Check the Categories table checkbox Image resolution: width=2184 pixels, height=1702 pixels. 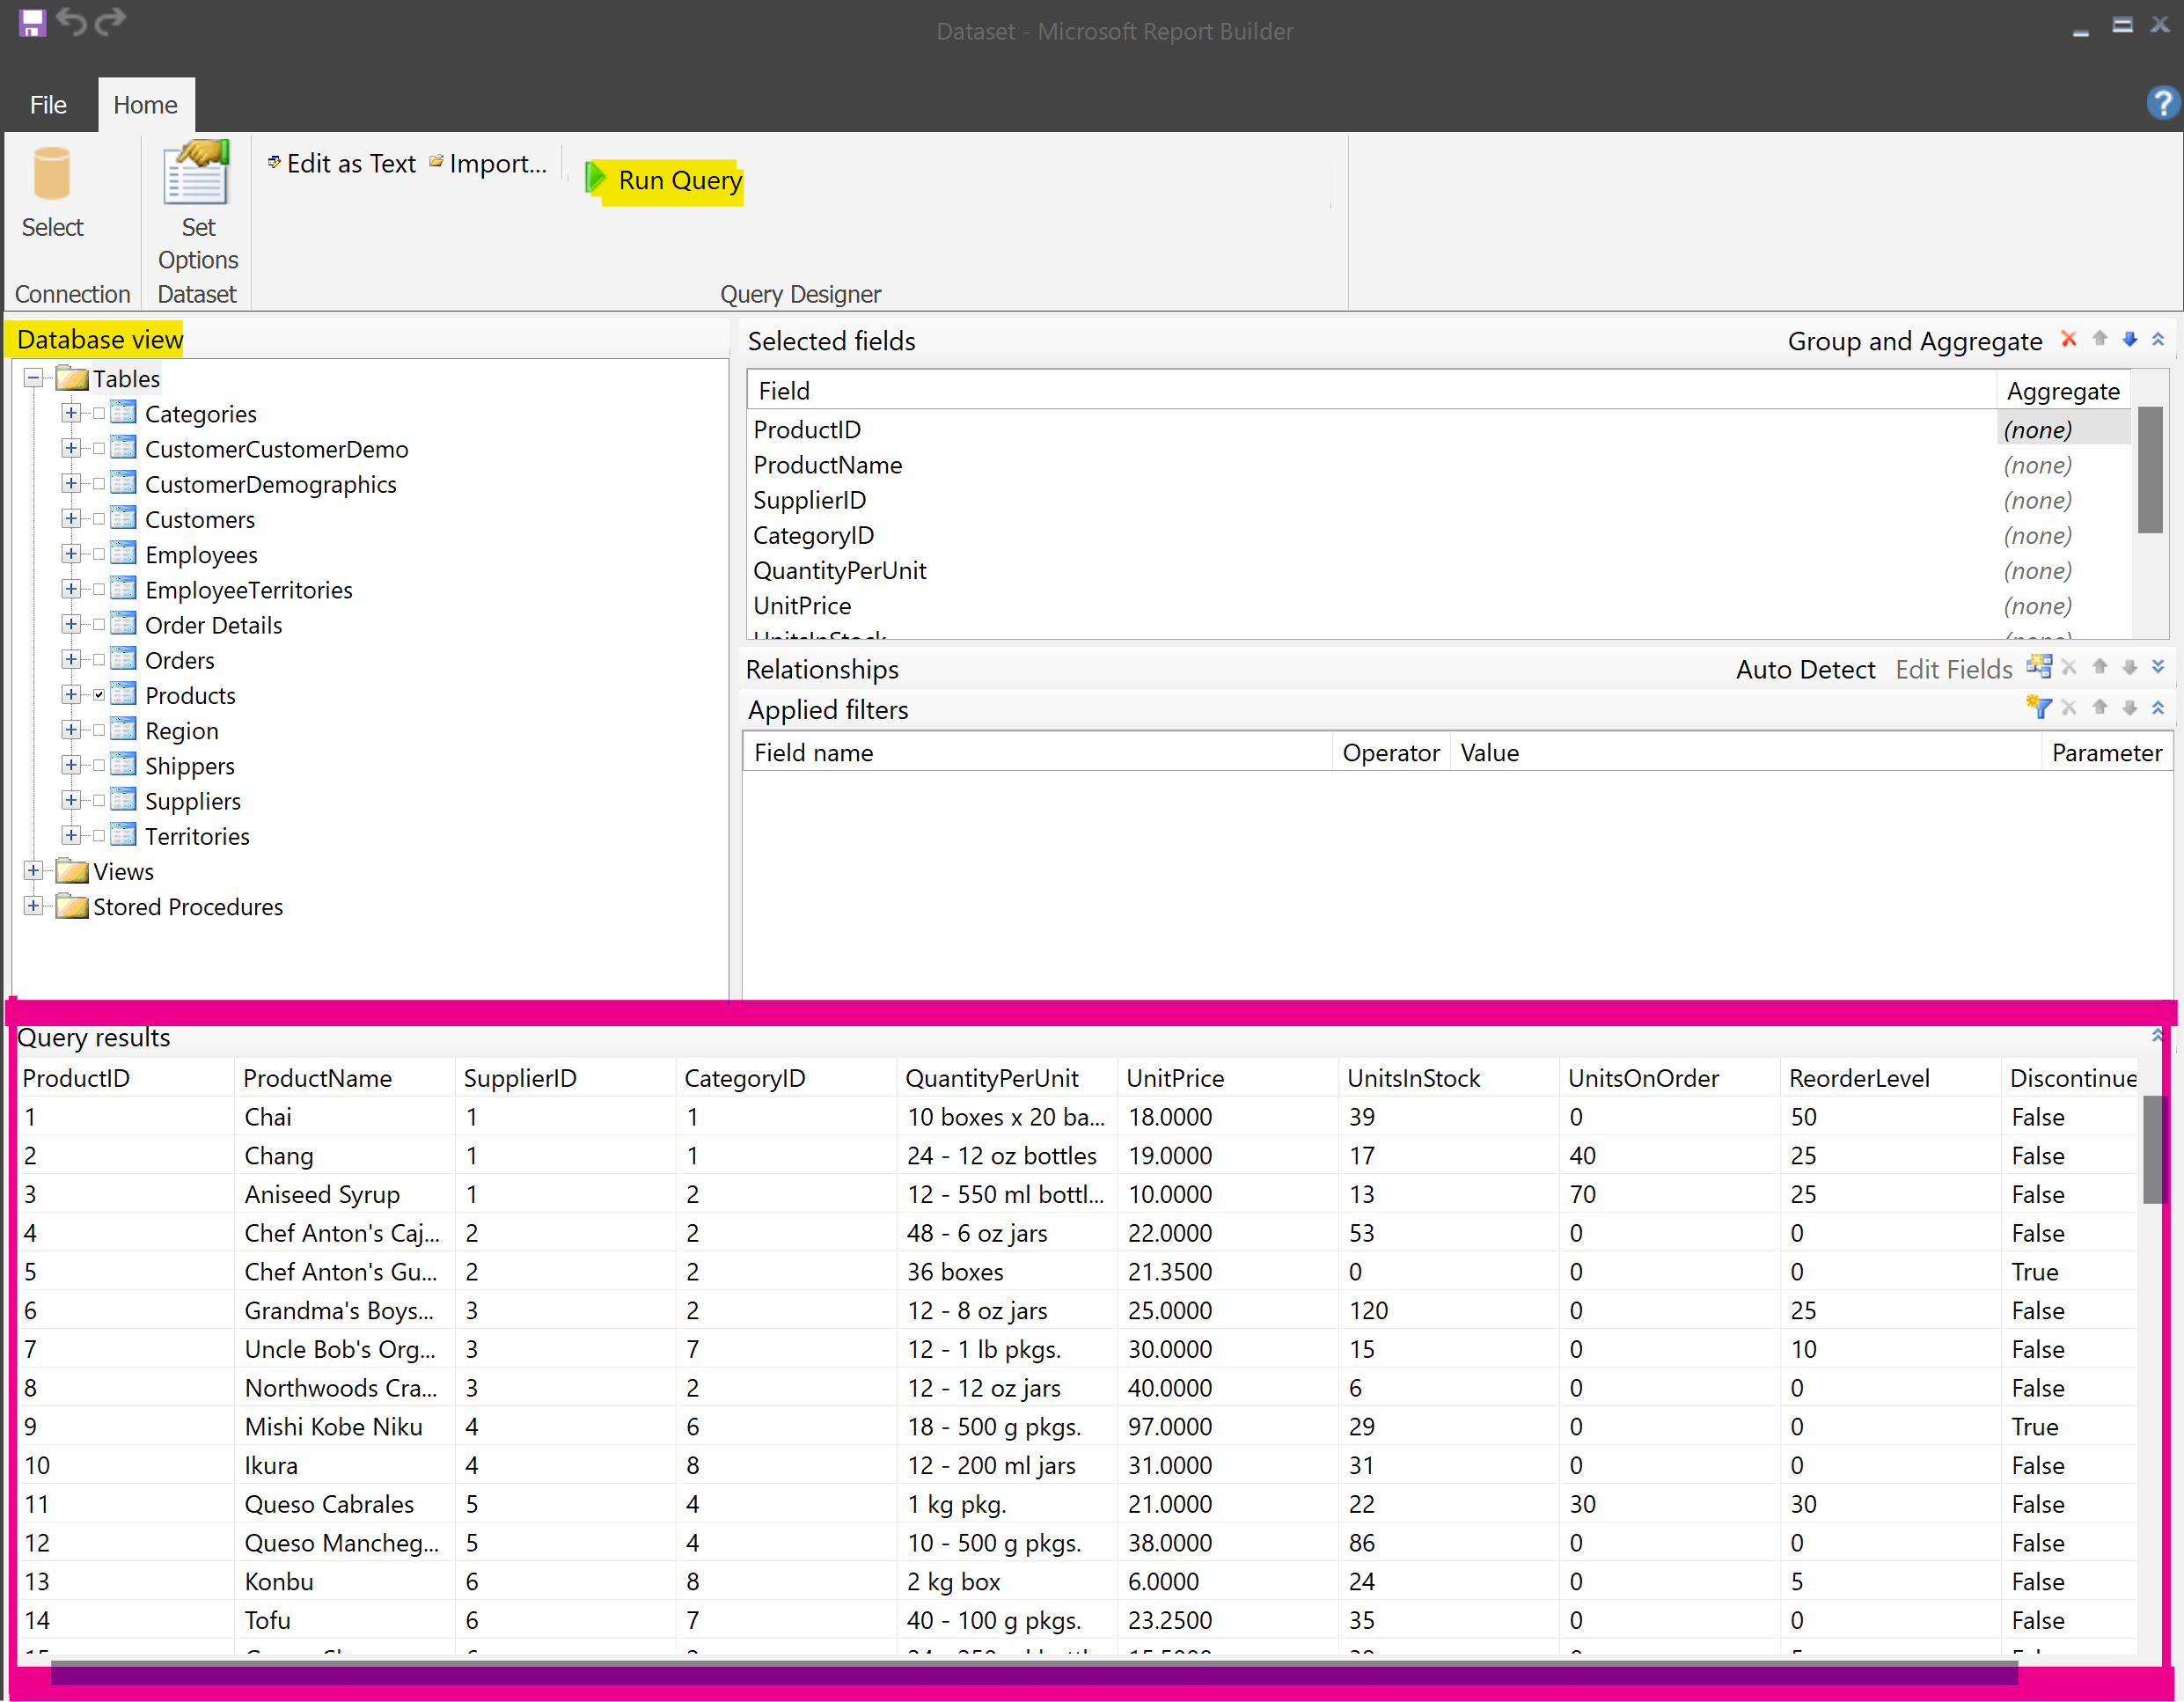99,414
